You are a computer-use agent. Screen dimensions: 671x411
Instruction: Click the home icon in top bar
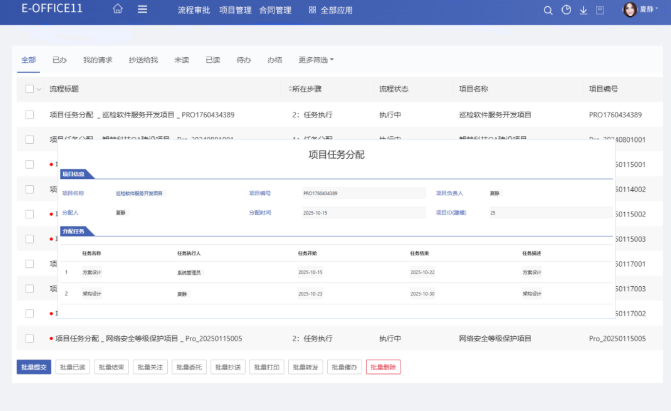tap(119, 10)
